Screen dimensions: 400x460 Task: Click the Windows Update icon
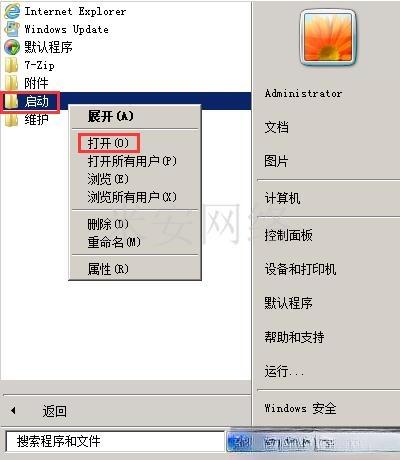click(x=12, y=29)
